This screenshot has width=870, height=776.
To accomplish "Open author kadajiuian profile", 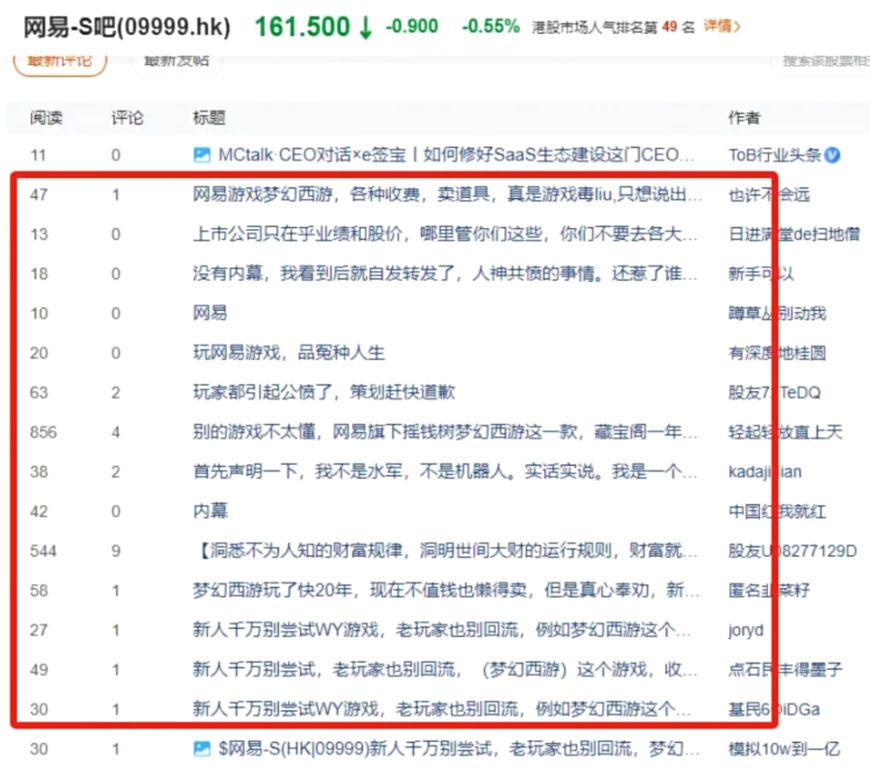I will pyautogui.click(x=765, y=471).
